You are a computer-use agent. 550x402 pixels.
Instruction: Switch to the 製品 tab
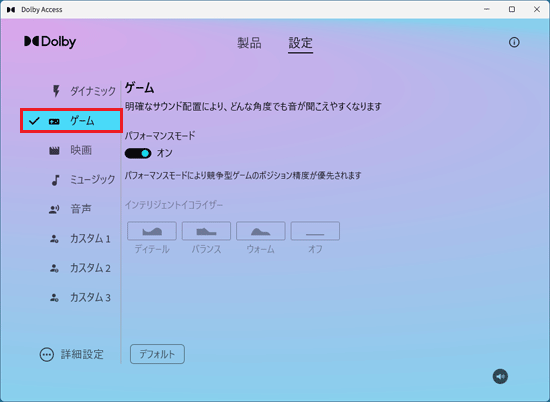[x=249, y=43]
